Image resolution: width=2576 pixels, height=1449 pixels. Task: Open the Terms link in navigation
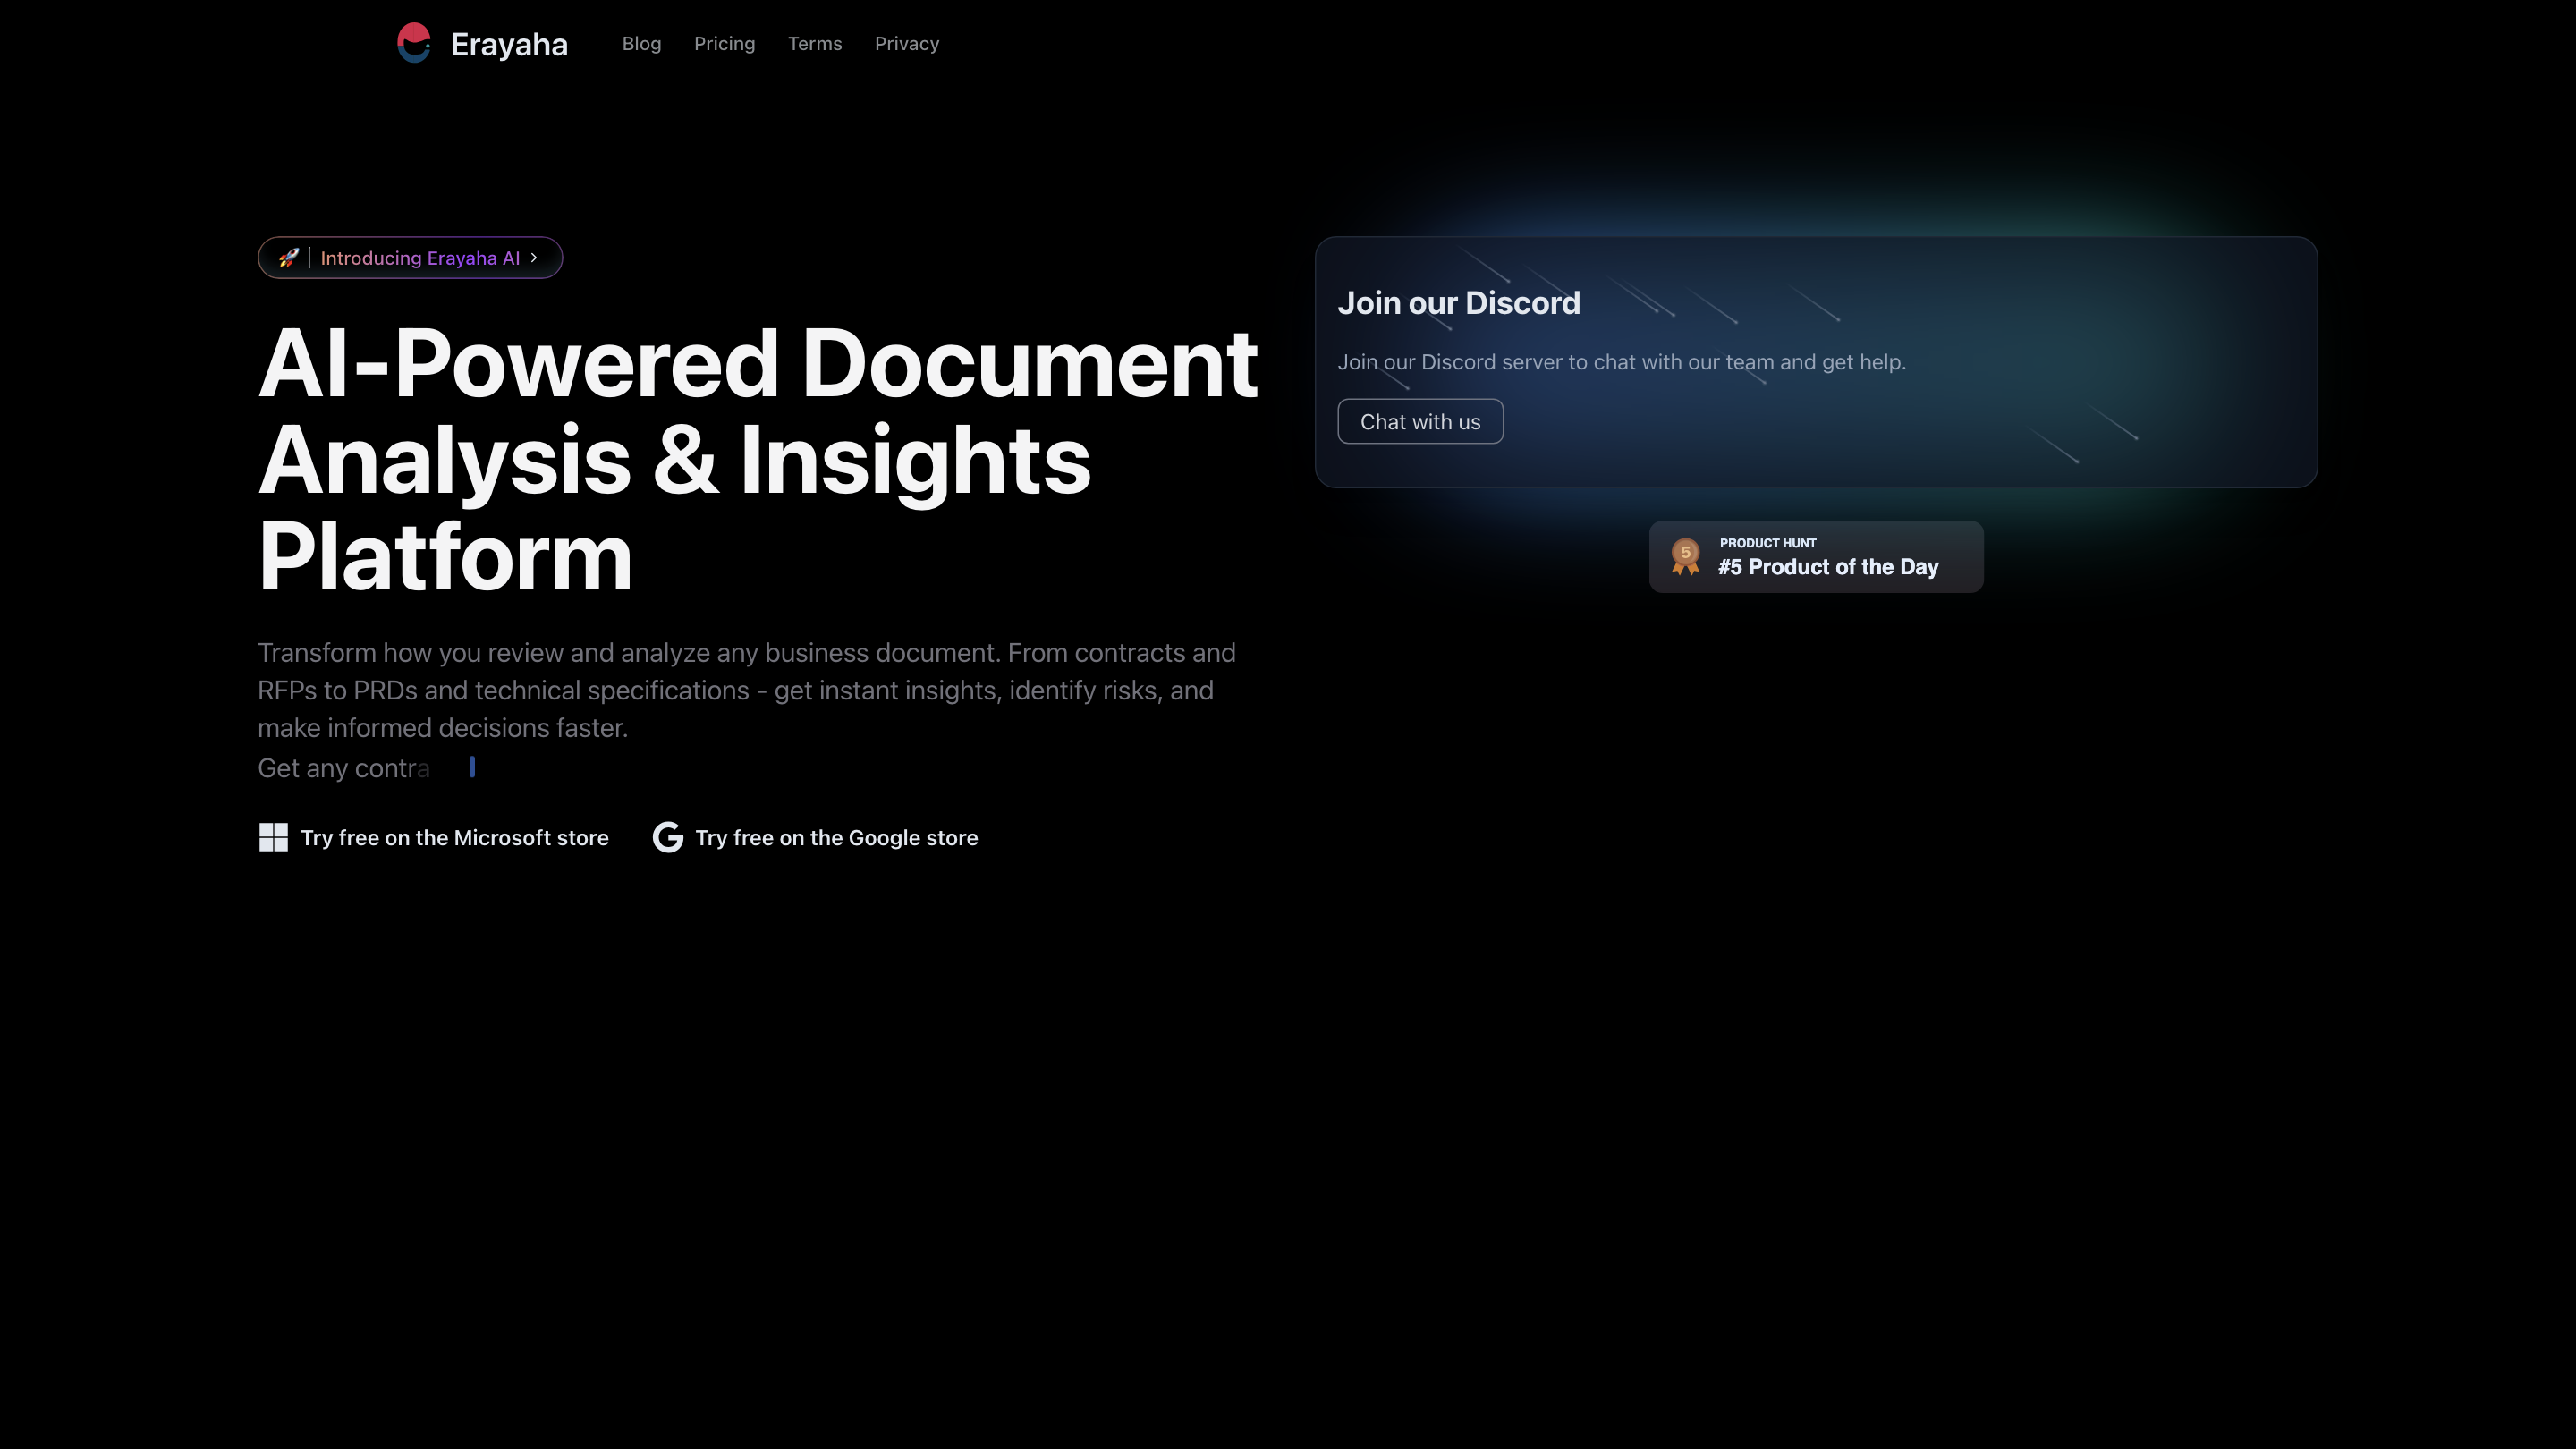pos(814,44)
